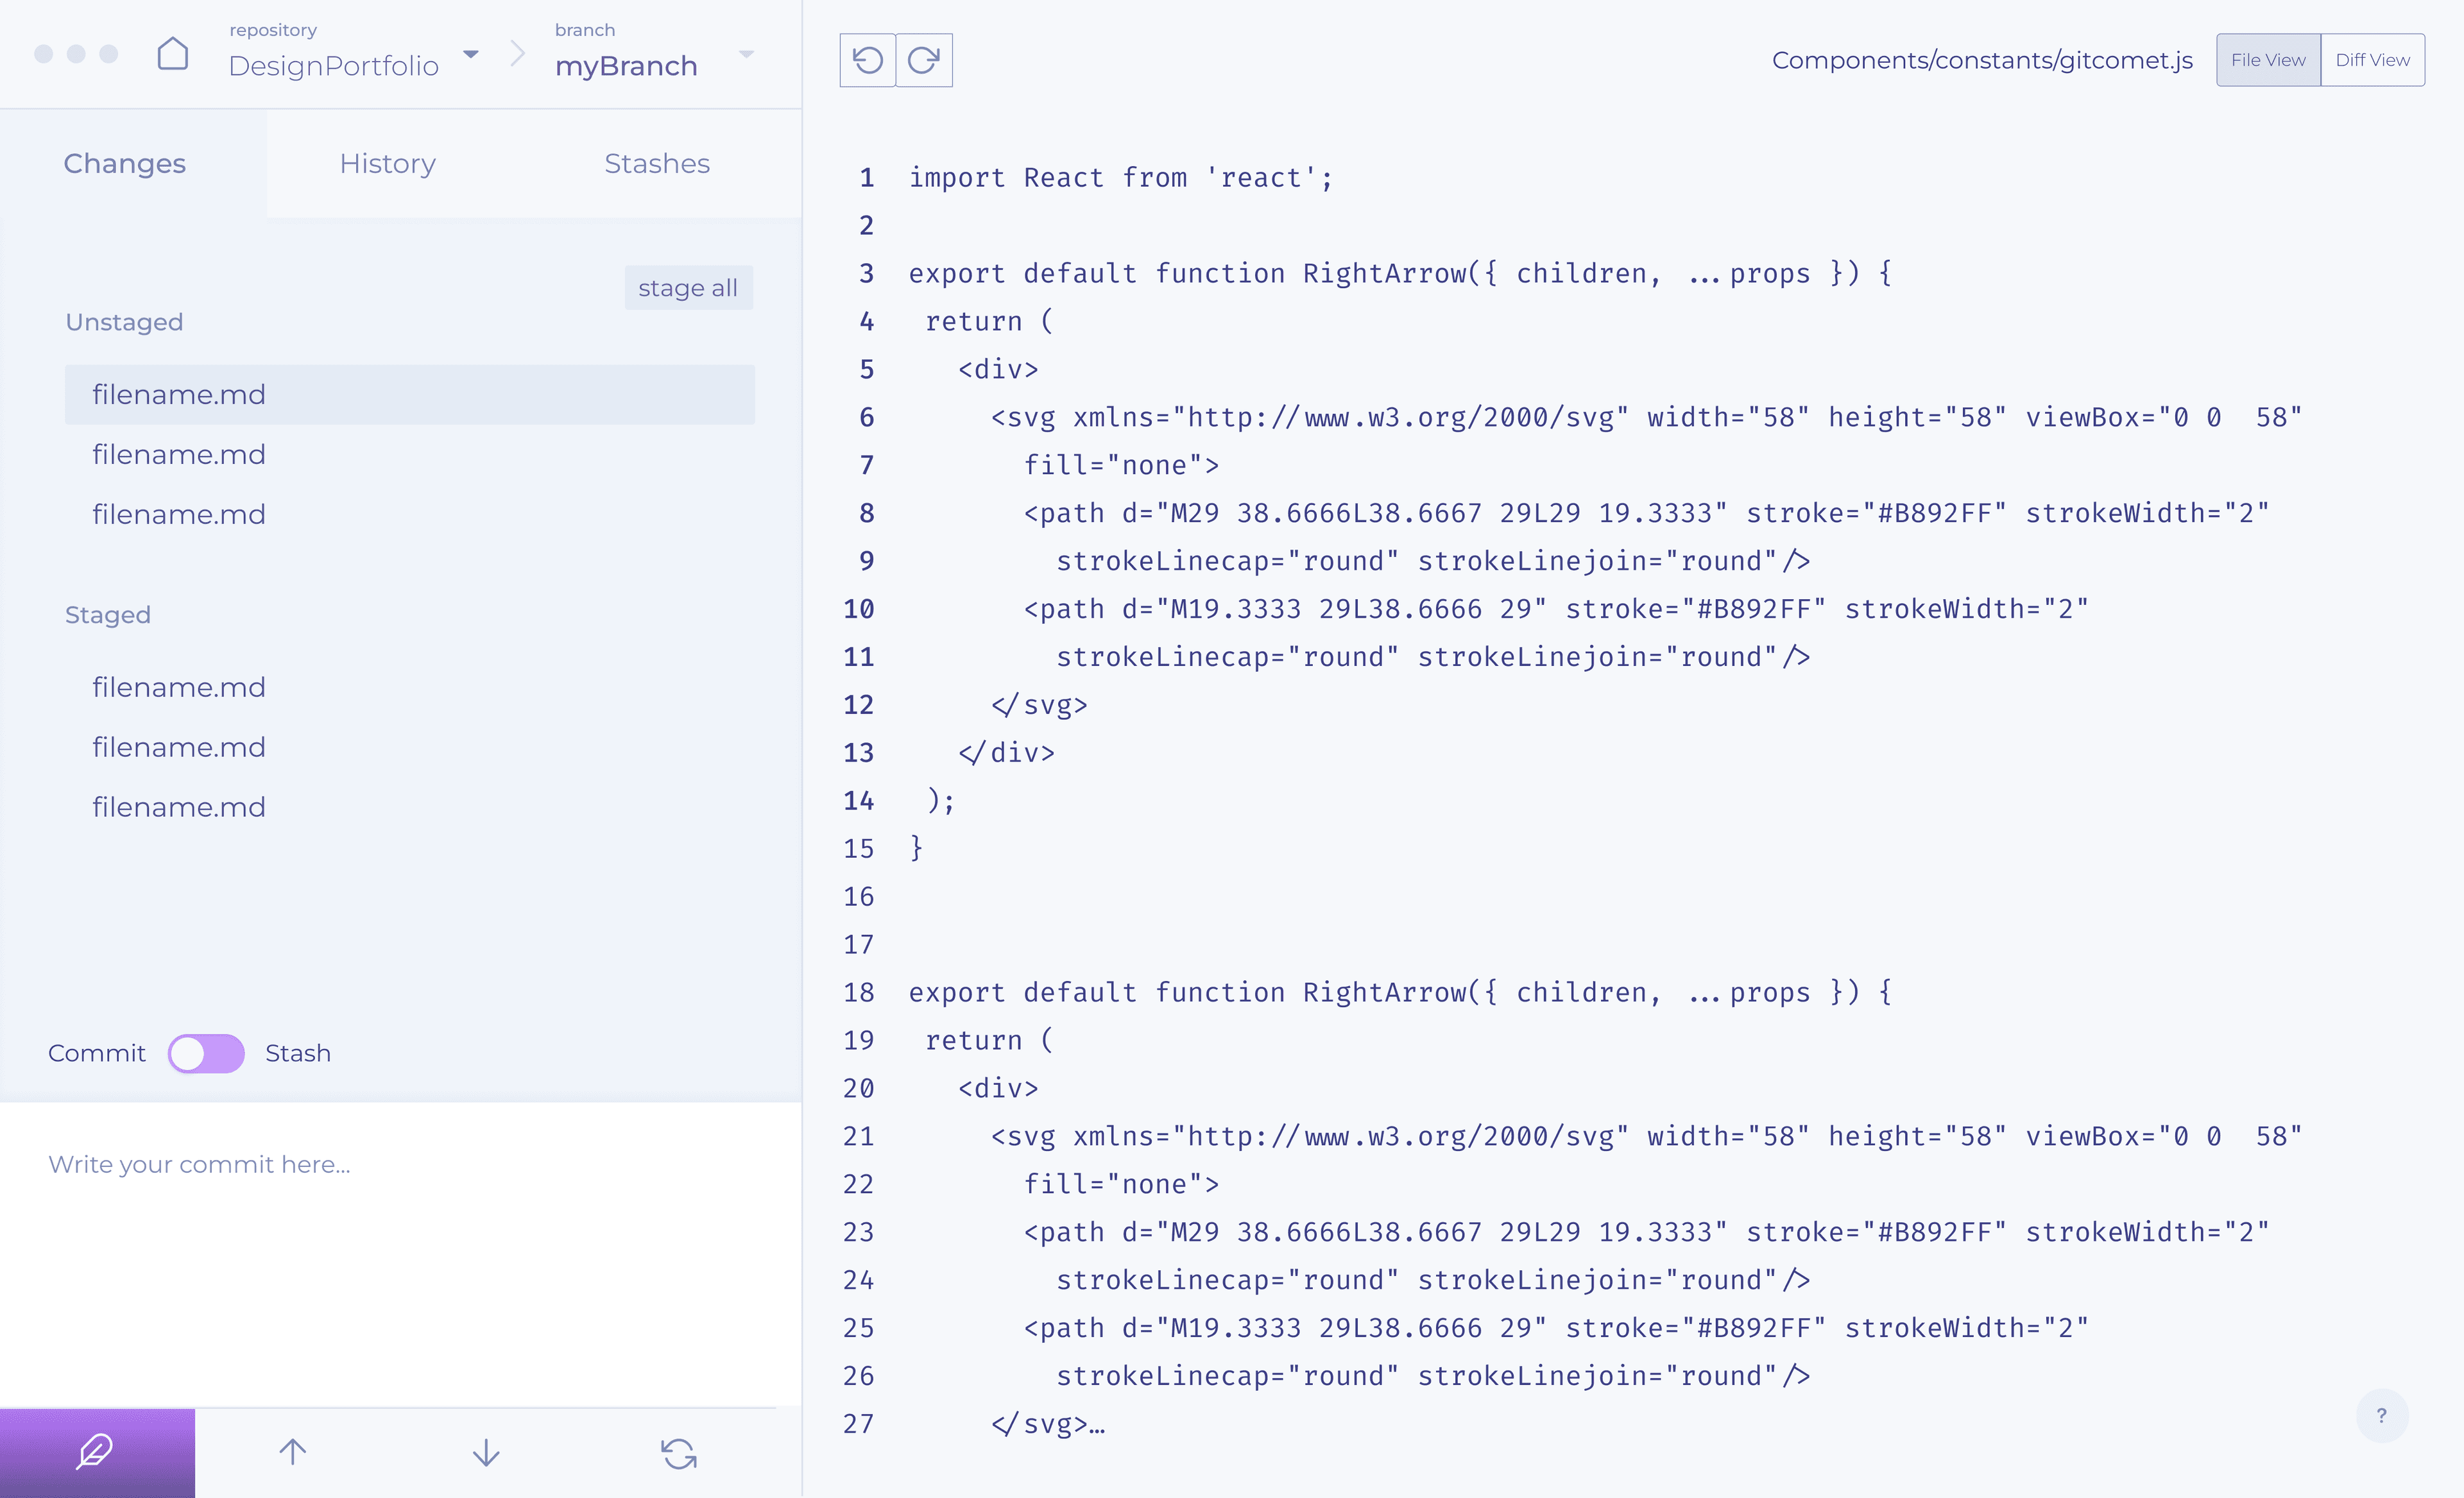Click the DesignPortfolio repository name
The height and width of the screenshot is (1498, 2464).
pyautogui.click(x=333, y=66)
